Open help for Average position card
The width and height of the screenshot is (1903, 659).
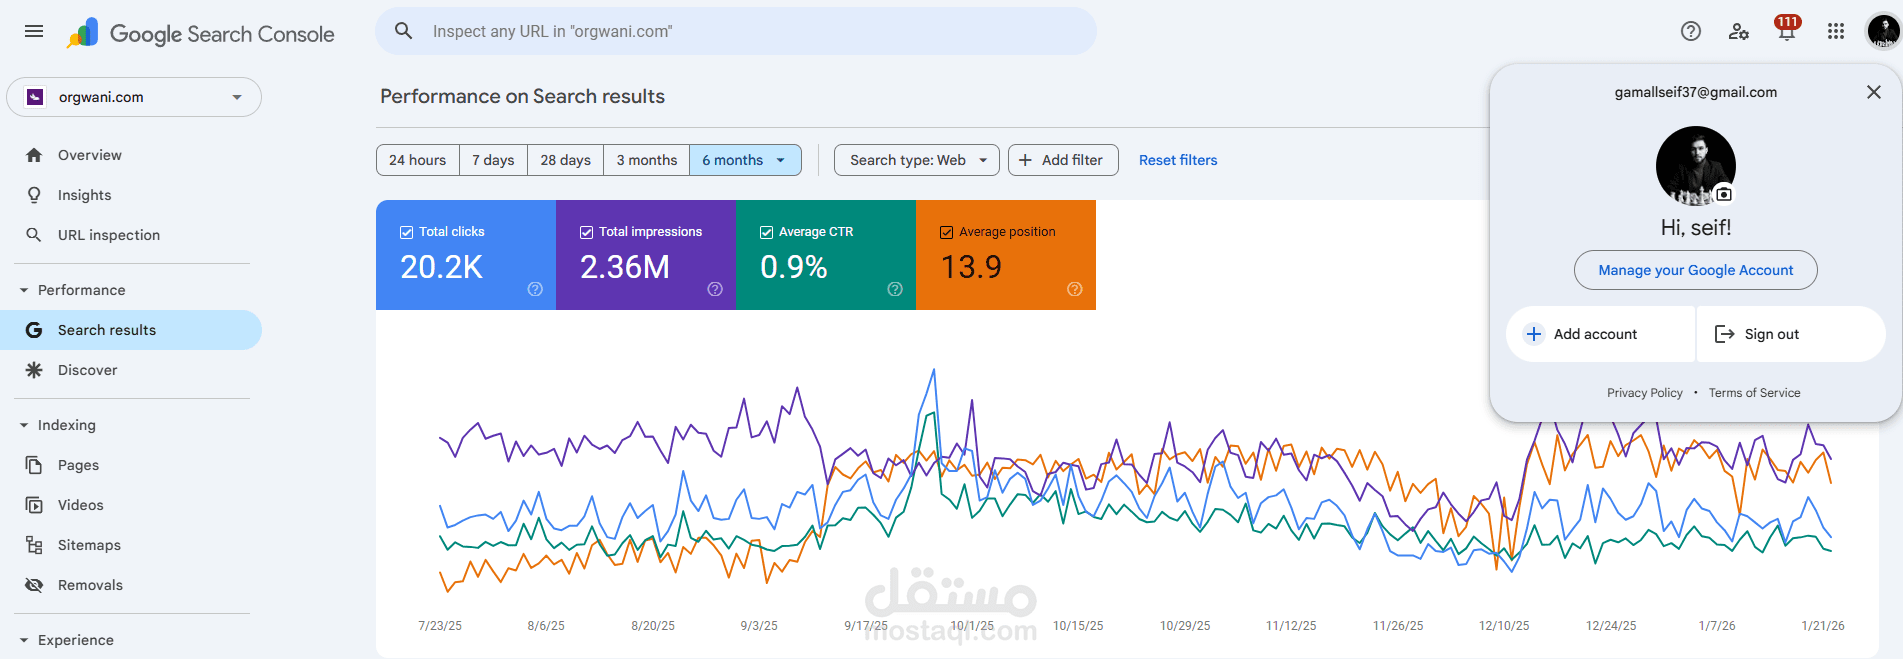(x=1075, y=289)
